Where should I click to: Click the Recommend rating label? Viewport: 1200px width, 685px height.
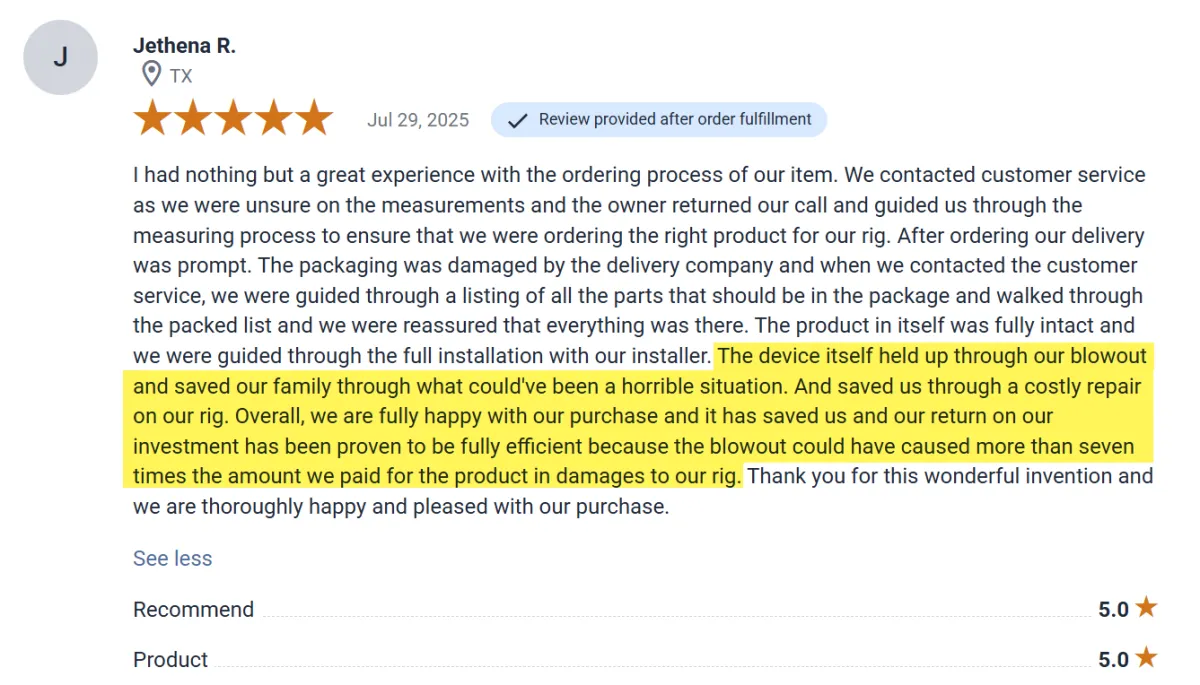click(193, 609)
